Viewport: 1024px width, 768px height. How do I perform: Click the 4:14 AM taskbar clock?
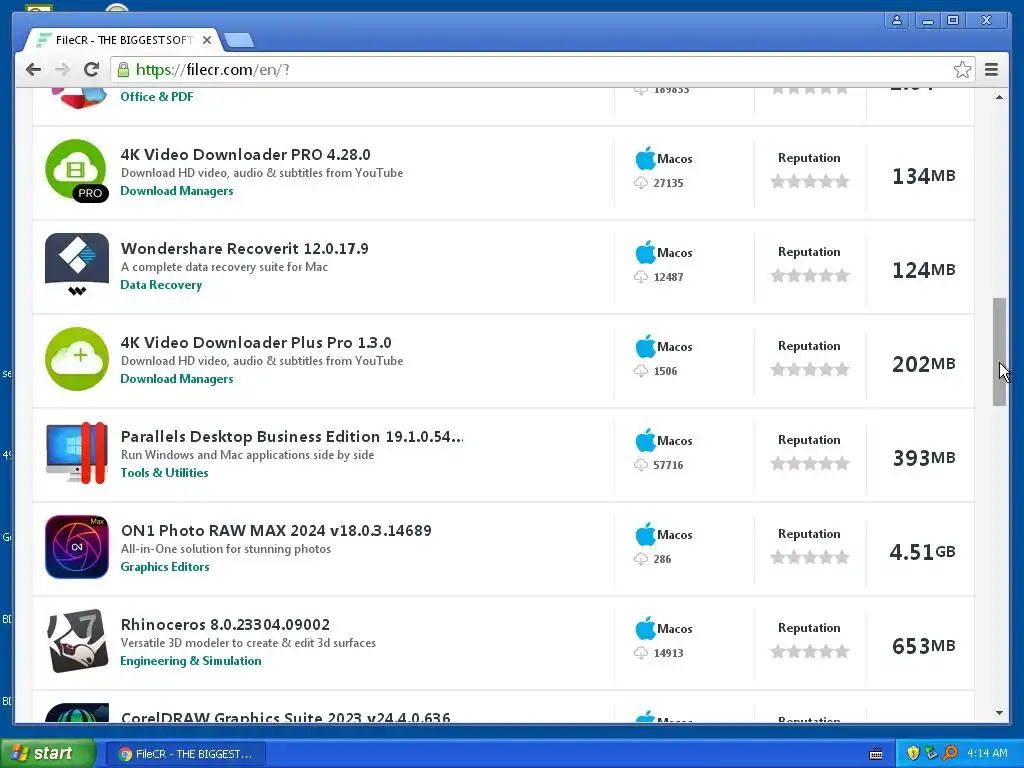987,754
